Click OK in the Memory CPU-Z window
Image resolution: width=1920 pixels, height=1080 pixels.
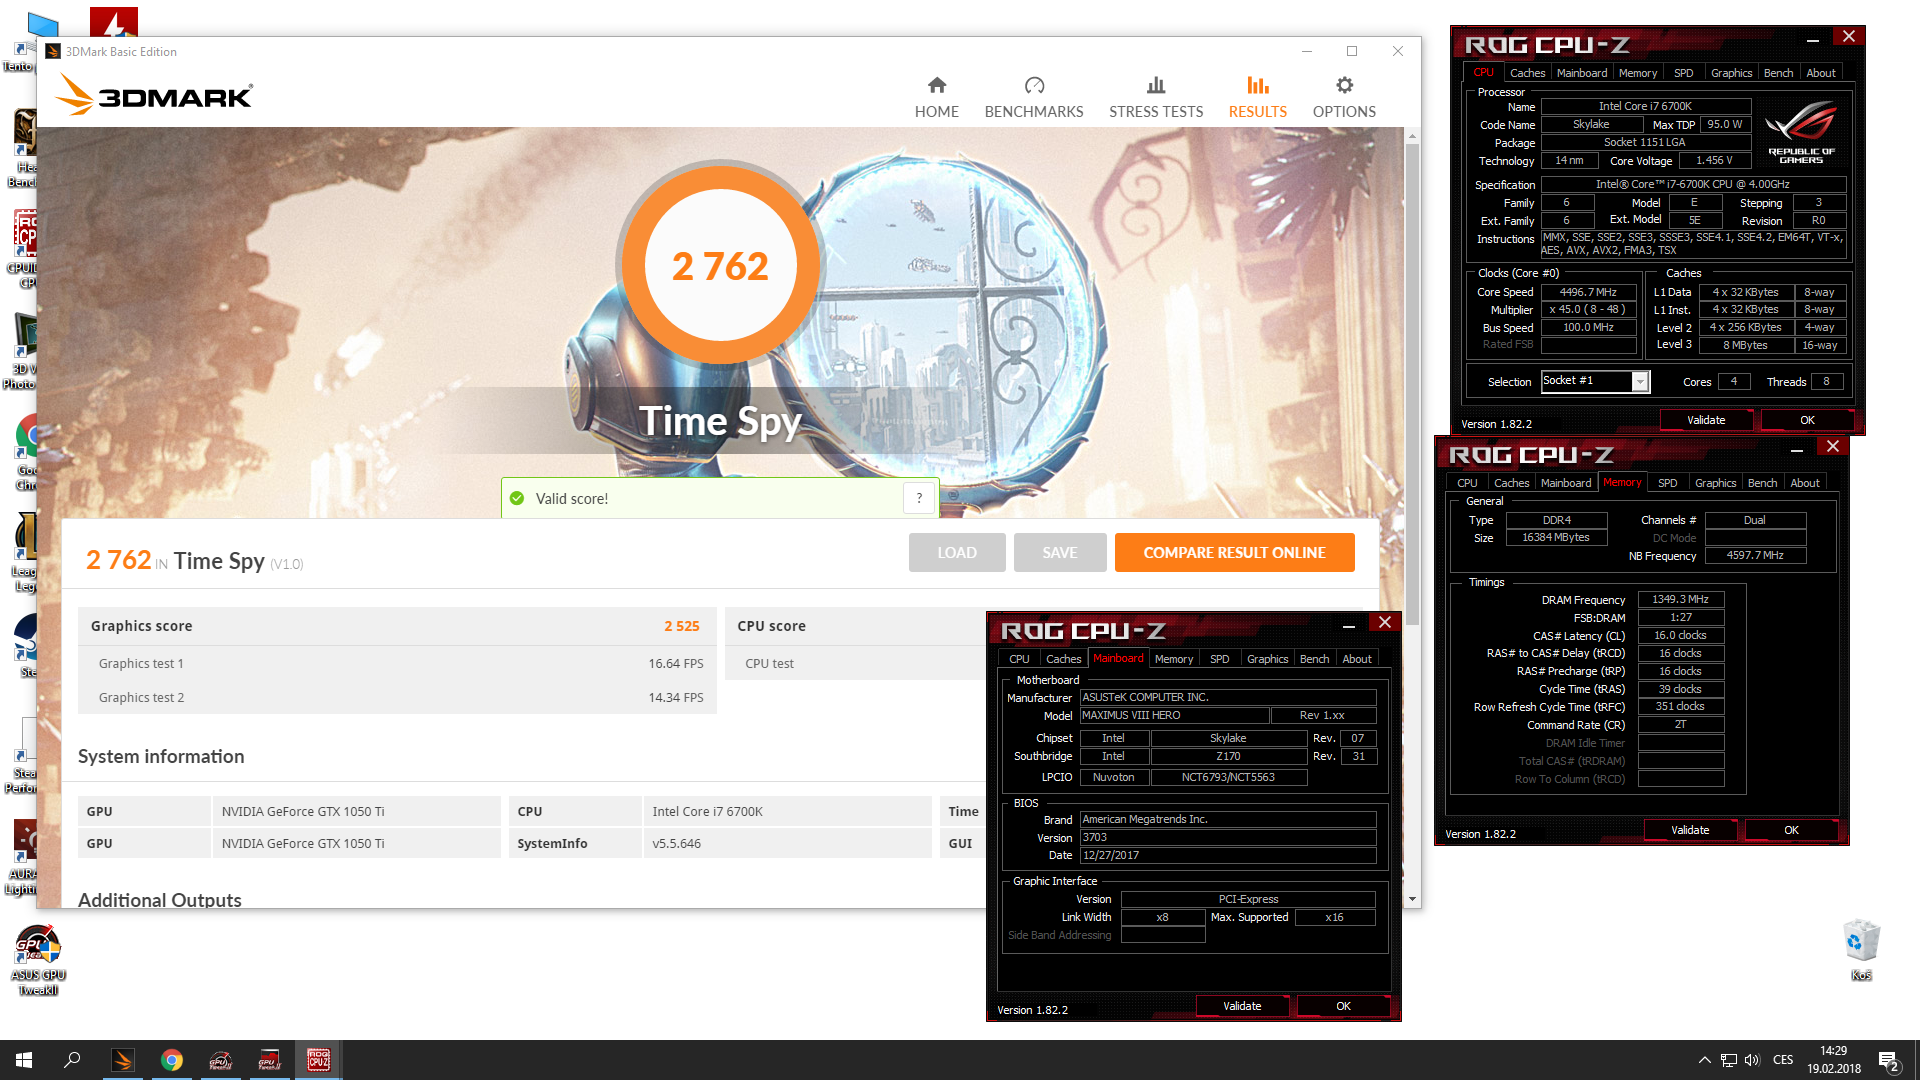[1791, 830]
